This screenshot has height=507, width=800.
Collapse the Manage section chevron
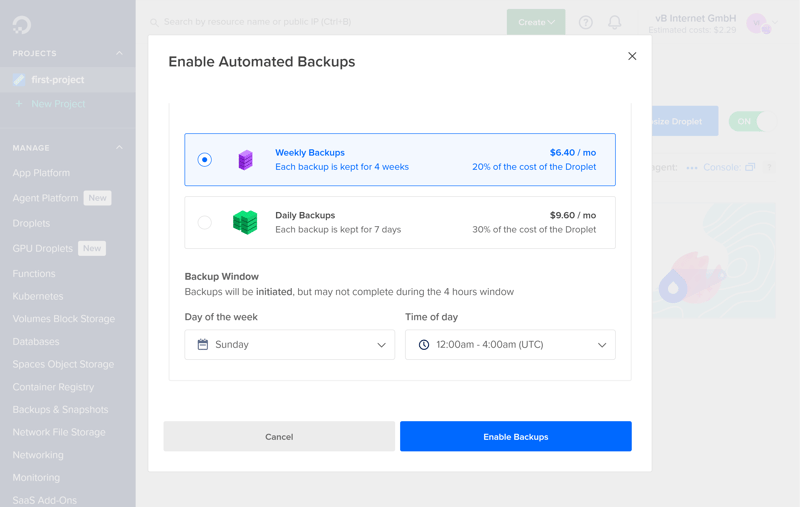coord(119,148)
